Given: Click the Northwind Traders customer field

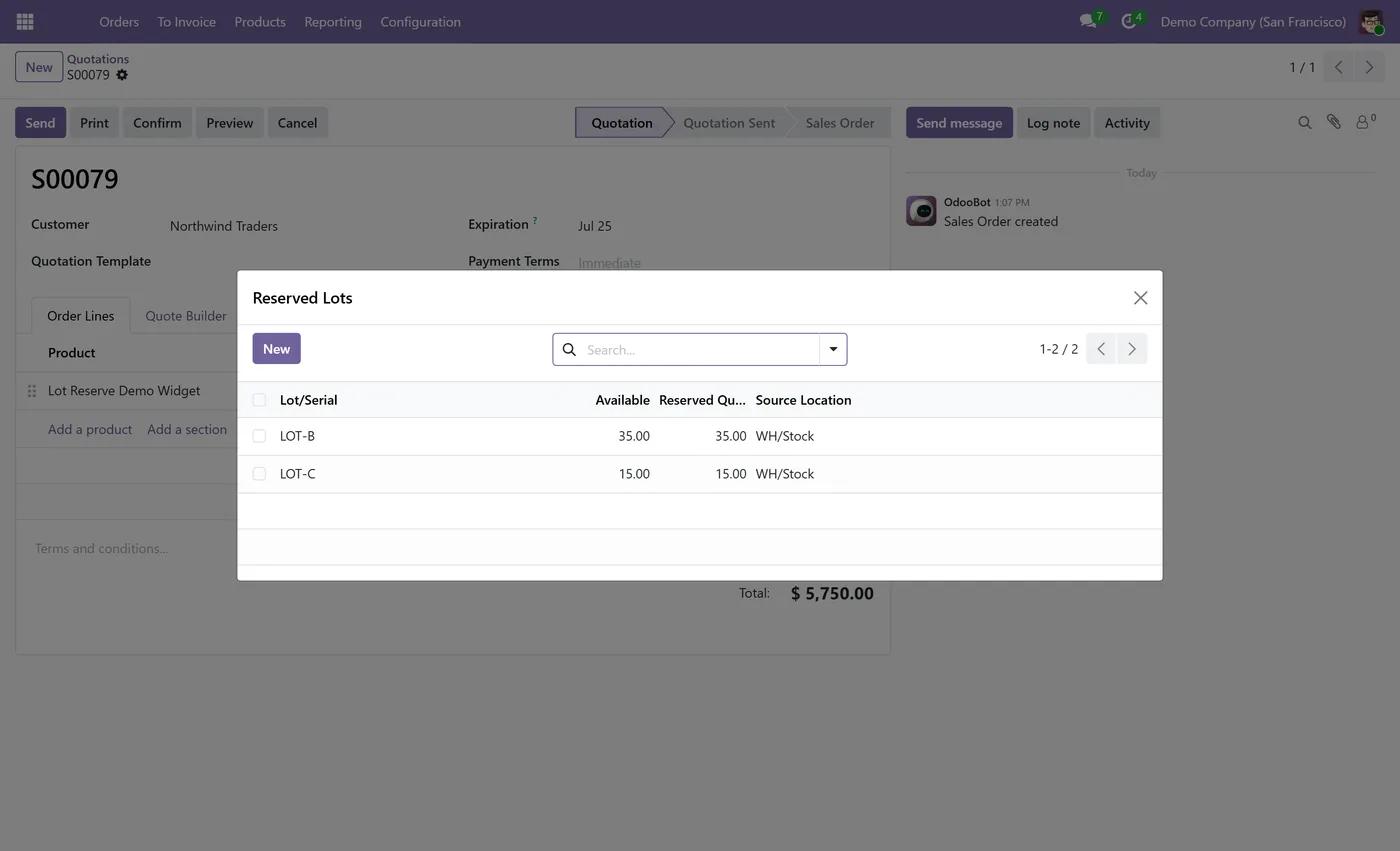Looking at the screenshot, I should 224,226.
